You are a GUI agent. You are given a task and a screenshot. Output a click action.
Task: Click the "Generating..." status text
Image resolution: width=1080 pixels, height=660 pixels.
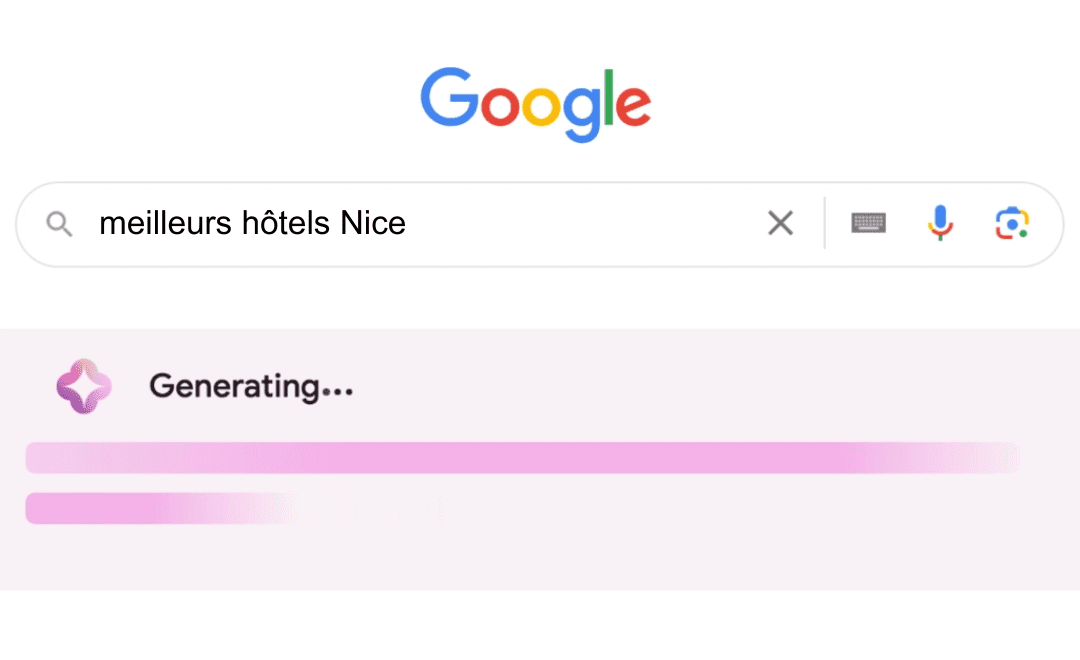coord(251,386)
